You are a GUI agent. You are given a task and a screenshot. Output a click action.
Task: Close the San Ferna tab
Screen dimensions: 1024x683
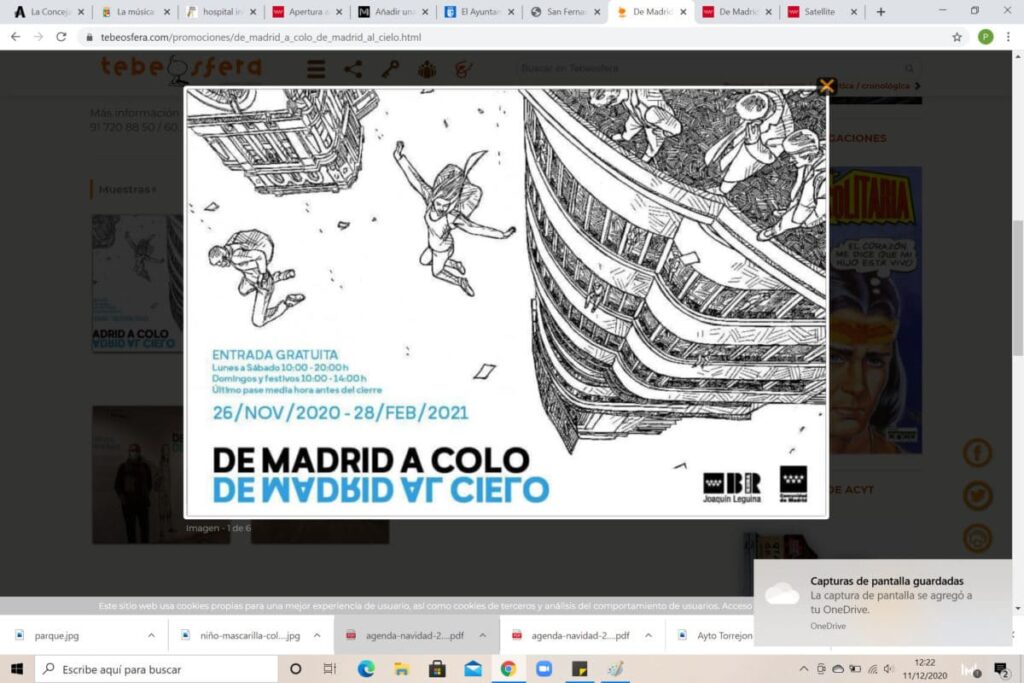click(597, 12)
